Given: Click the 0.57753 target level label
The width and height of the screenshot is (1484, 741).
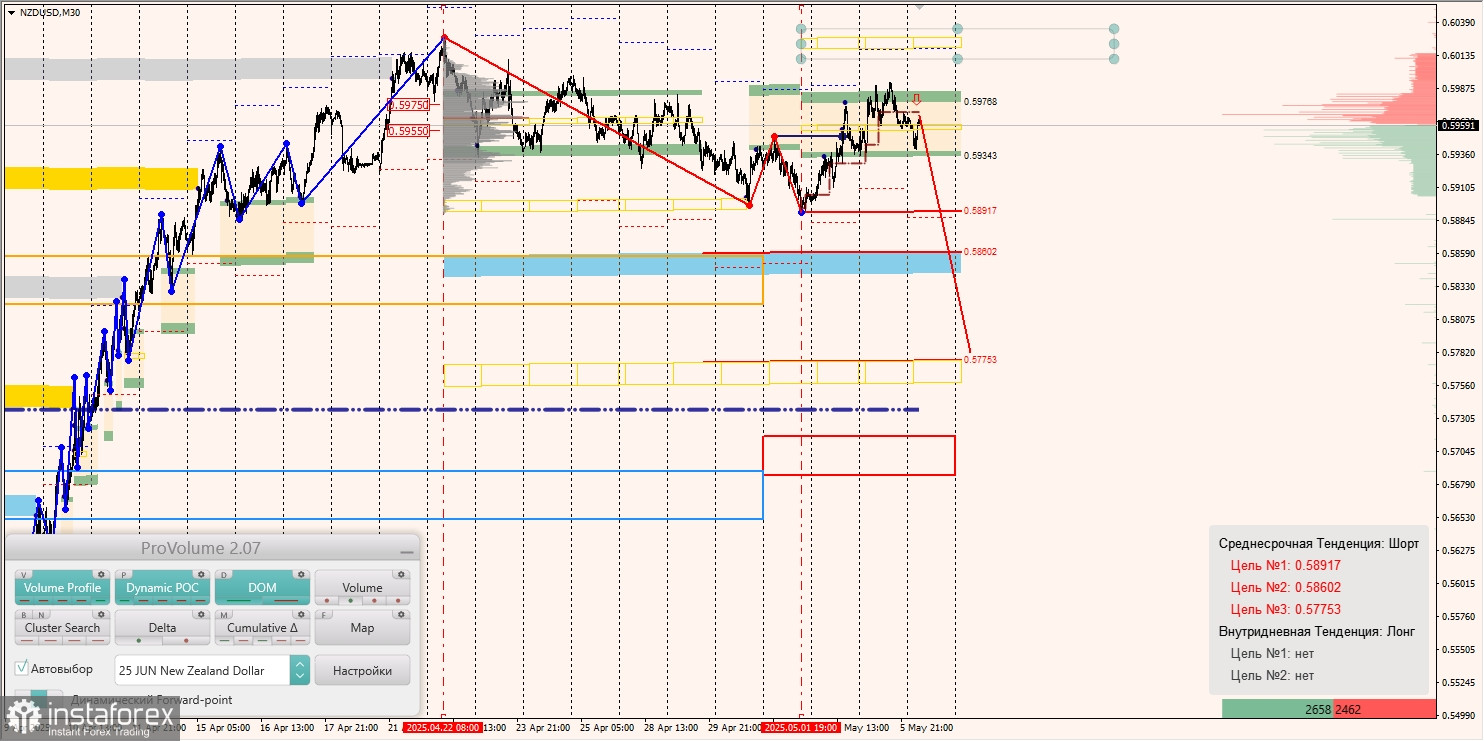Looking at the screenshot, I should tap(980, 359).
